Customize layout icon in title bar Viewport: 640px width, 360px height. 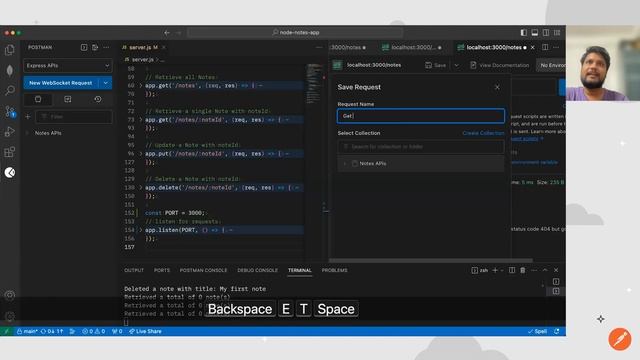tap(557, 32)
